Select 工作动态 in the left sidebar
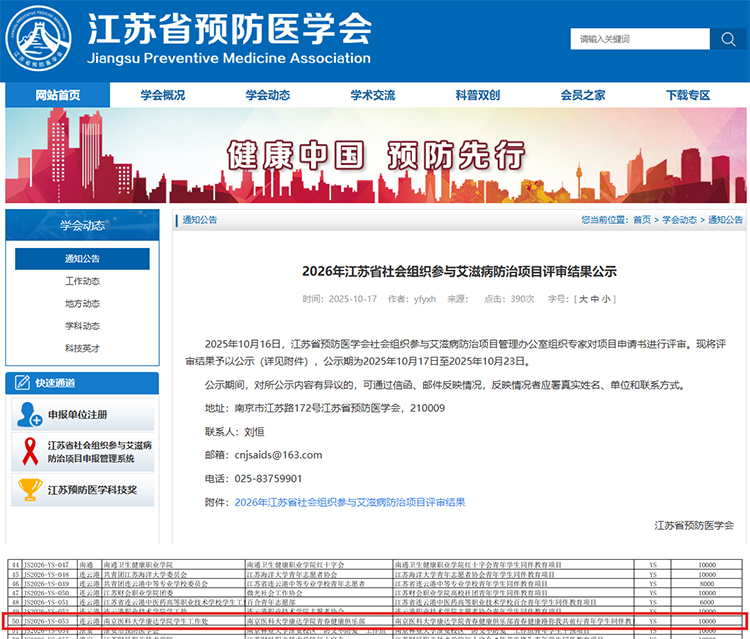 (82, 281)
